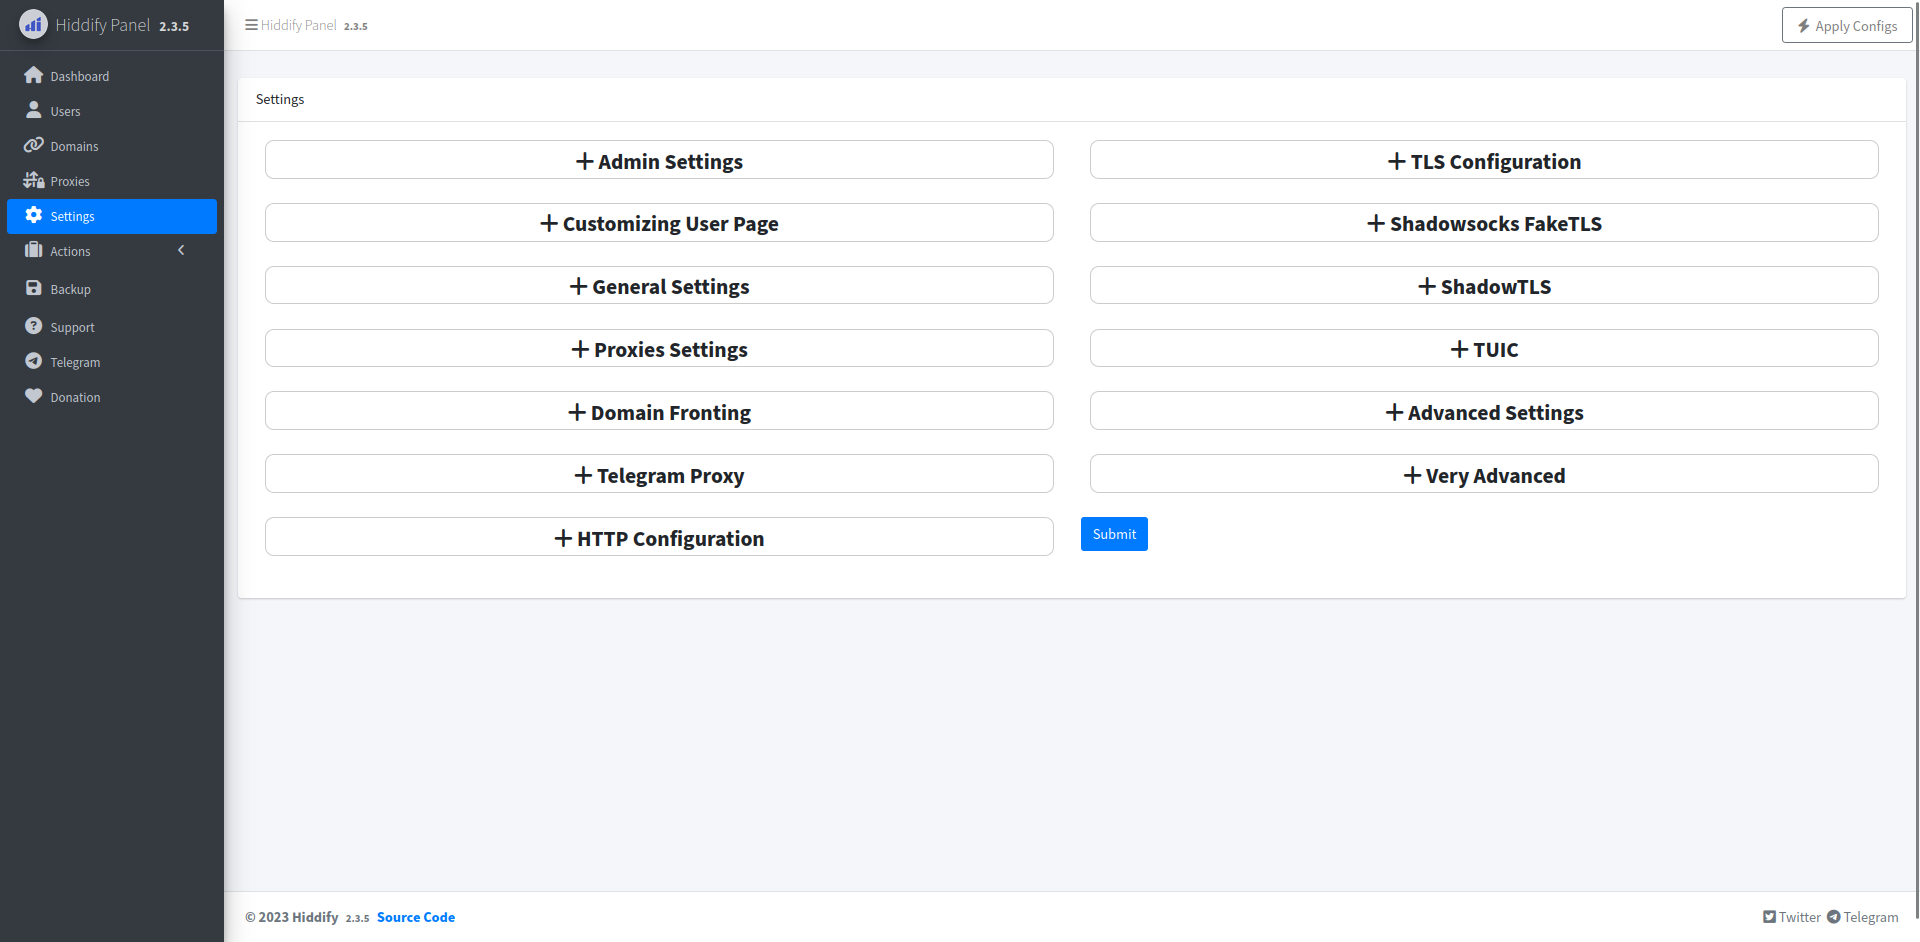
Task: Click the Domains link icon
Action: (33, 144)
